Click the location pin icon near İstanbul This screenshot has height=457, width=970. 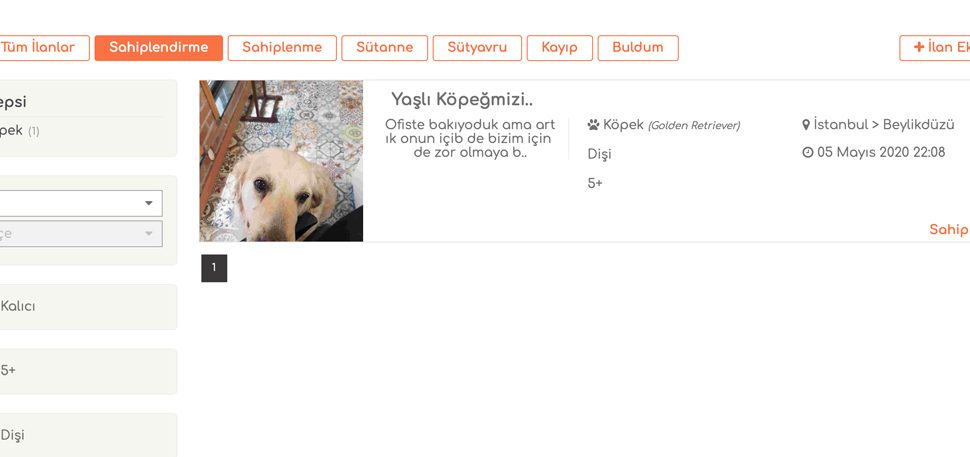[805, 125]
